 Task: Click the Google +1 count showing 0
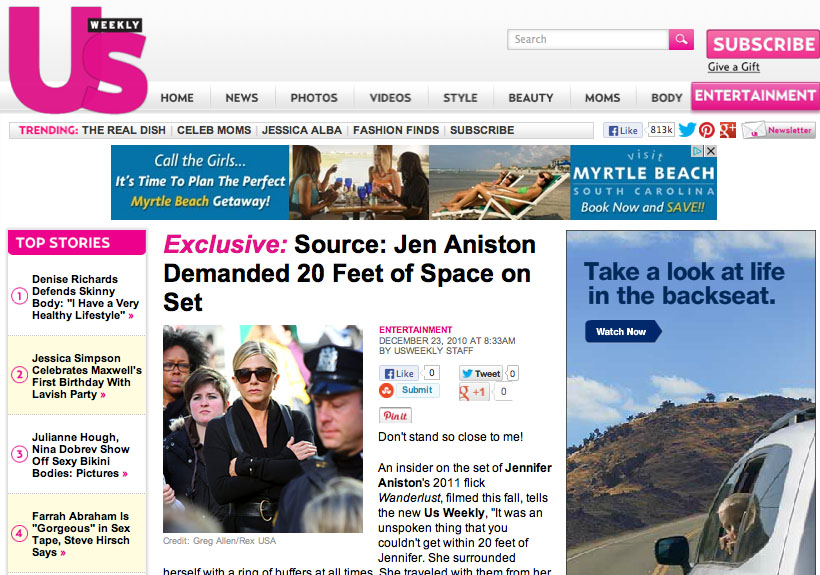[x=503, y=392]
